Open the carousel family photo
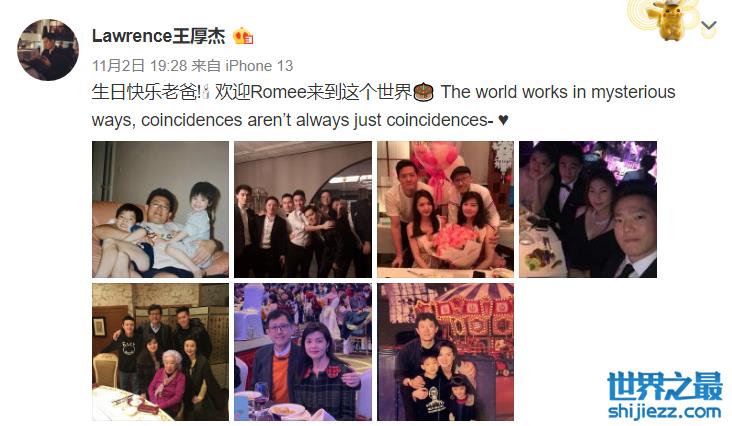The image size is (732, 426). click(445, 352)
